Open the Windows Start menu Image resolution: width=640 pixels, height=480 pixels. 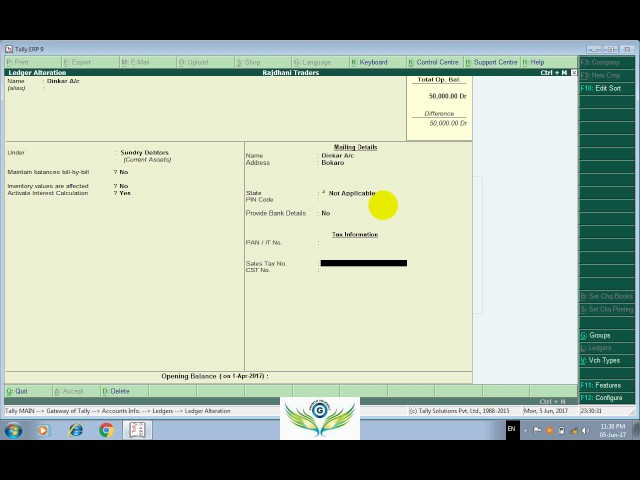click(x=13, y=430)
